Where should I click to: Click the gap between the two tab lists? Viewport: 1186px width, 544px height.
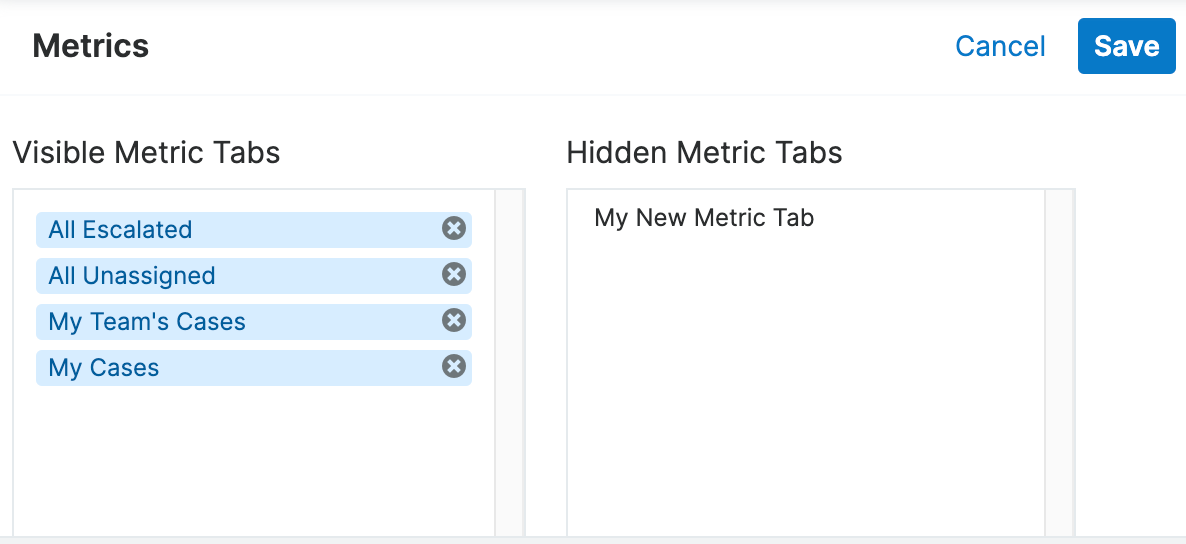[546, 360]
